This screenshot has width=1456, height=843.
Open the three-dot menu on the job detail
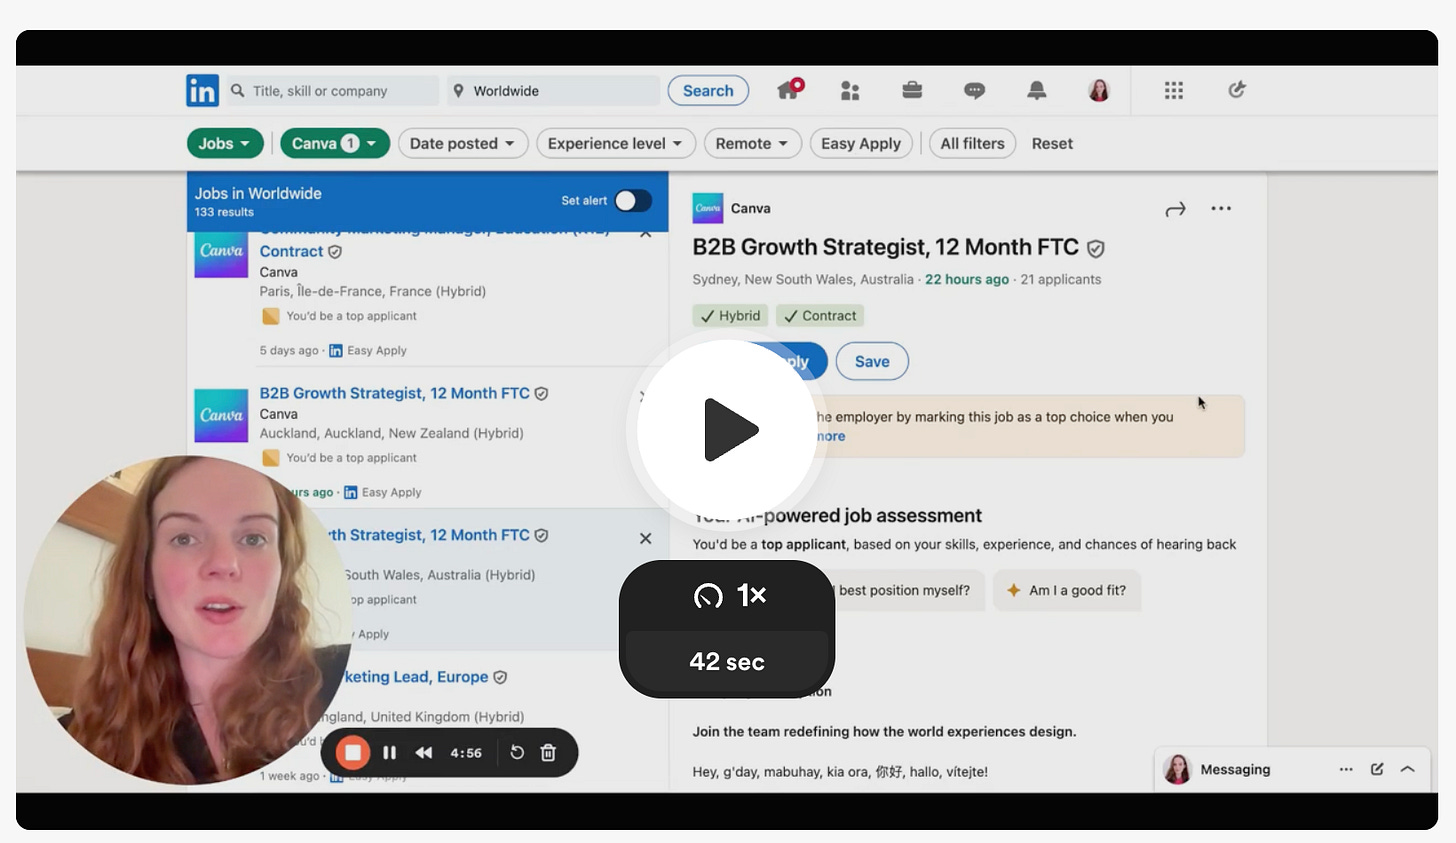tap(1221, 208)
